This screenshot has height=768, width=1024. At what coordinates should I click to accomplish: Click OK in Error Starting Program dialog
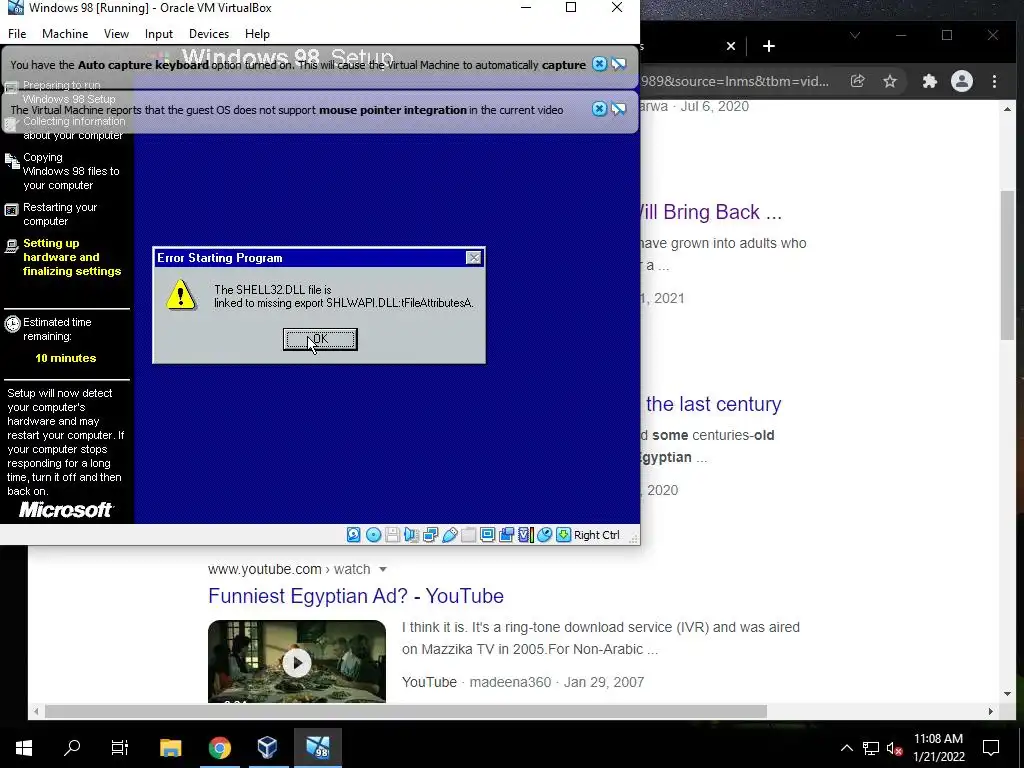[320, 339]
